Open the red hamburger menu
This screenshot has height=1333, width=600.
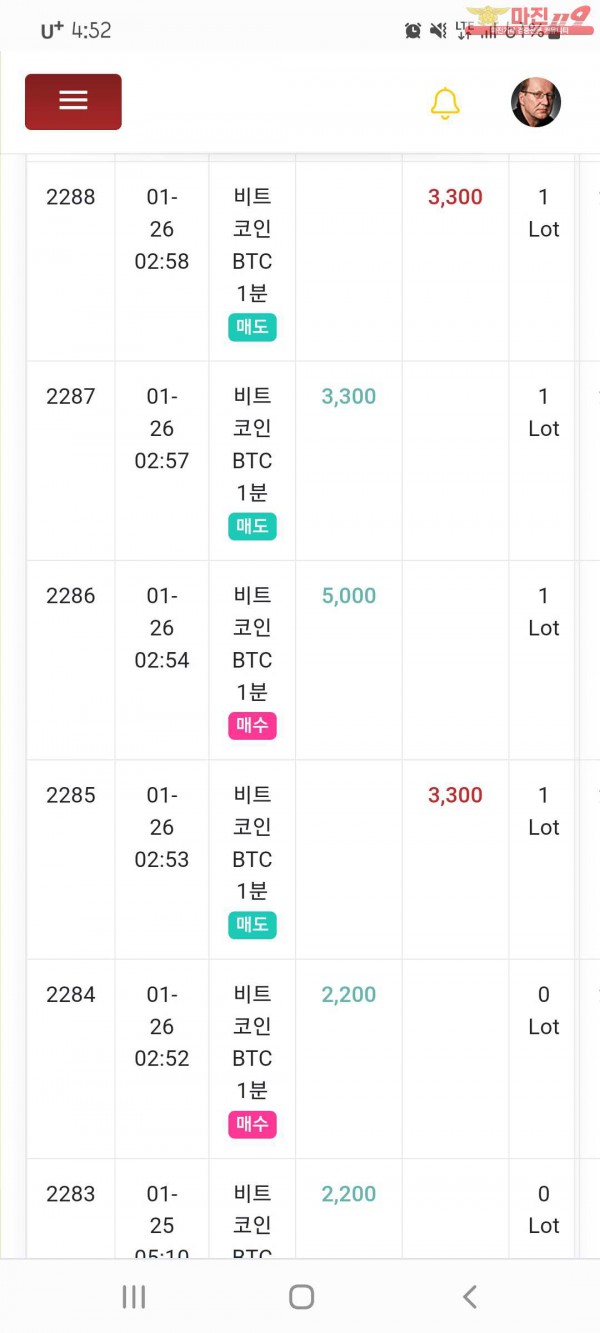(73, 101)
